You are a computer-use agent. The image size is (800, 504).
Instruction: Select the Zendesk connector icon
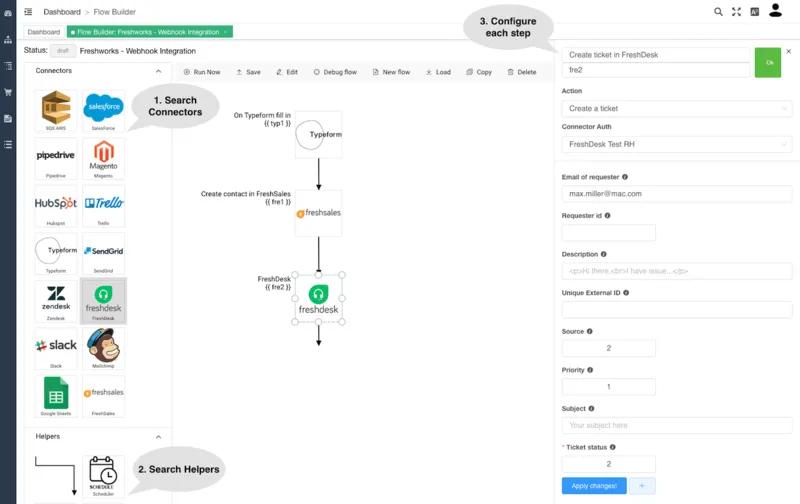tap(56, 301)
